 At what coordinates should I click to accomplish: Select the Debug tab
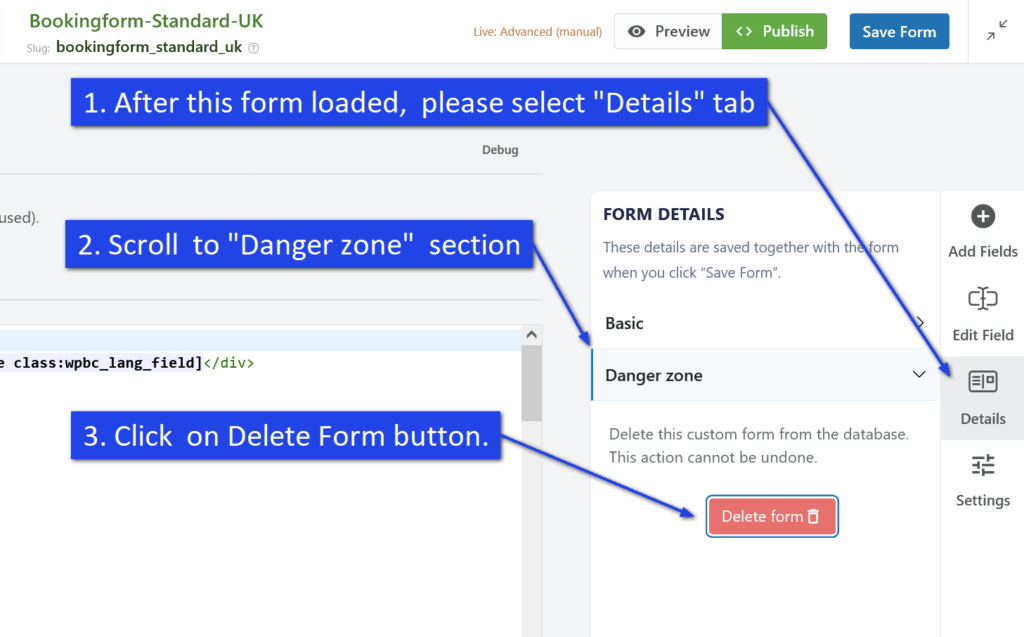500,149
